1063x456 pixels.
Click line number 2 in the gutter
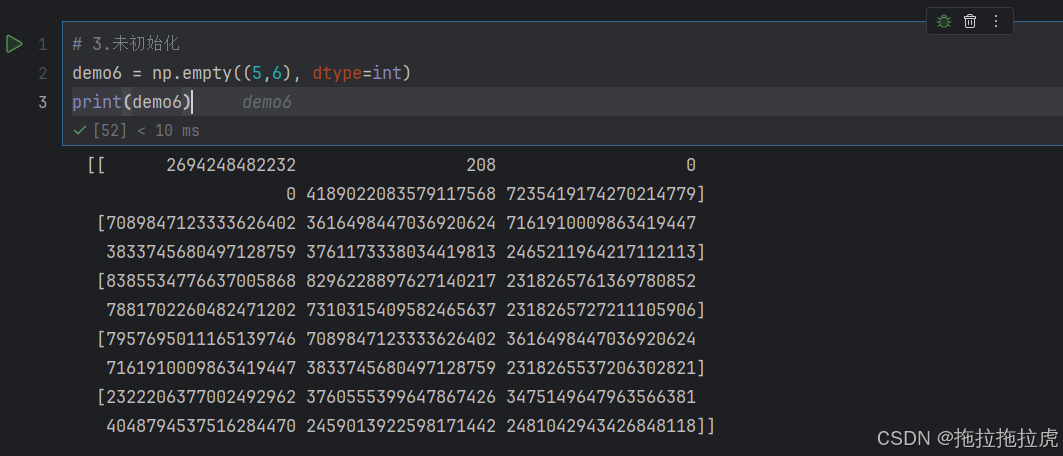pos(43,73)
